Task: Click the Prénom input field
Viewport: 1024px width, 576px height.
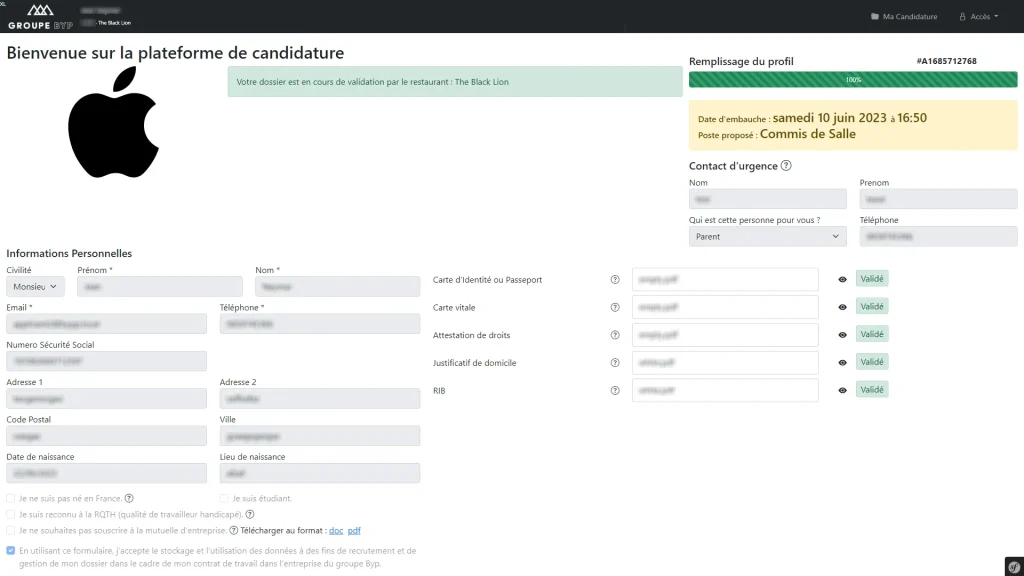Action: point(160,286)
